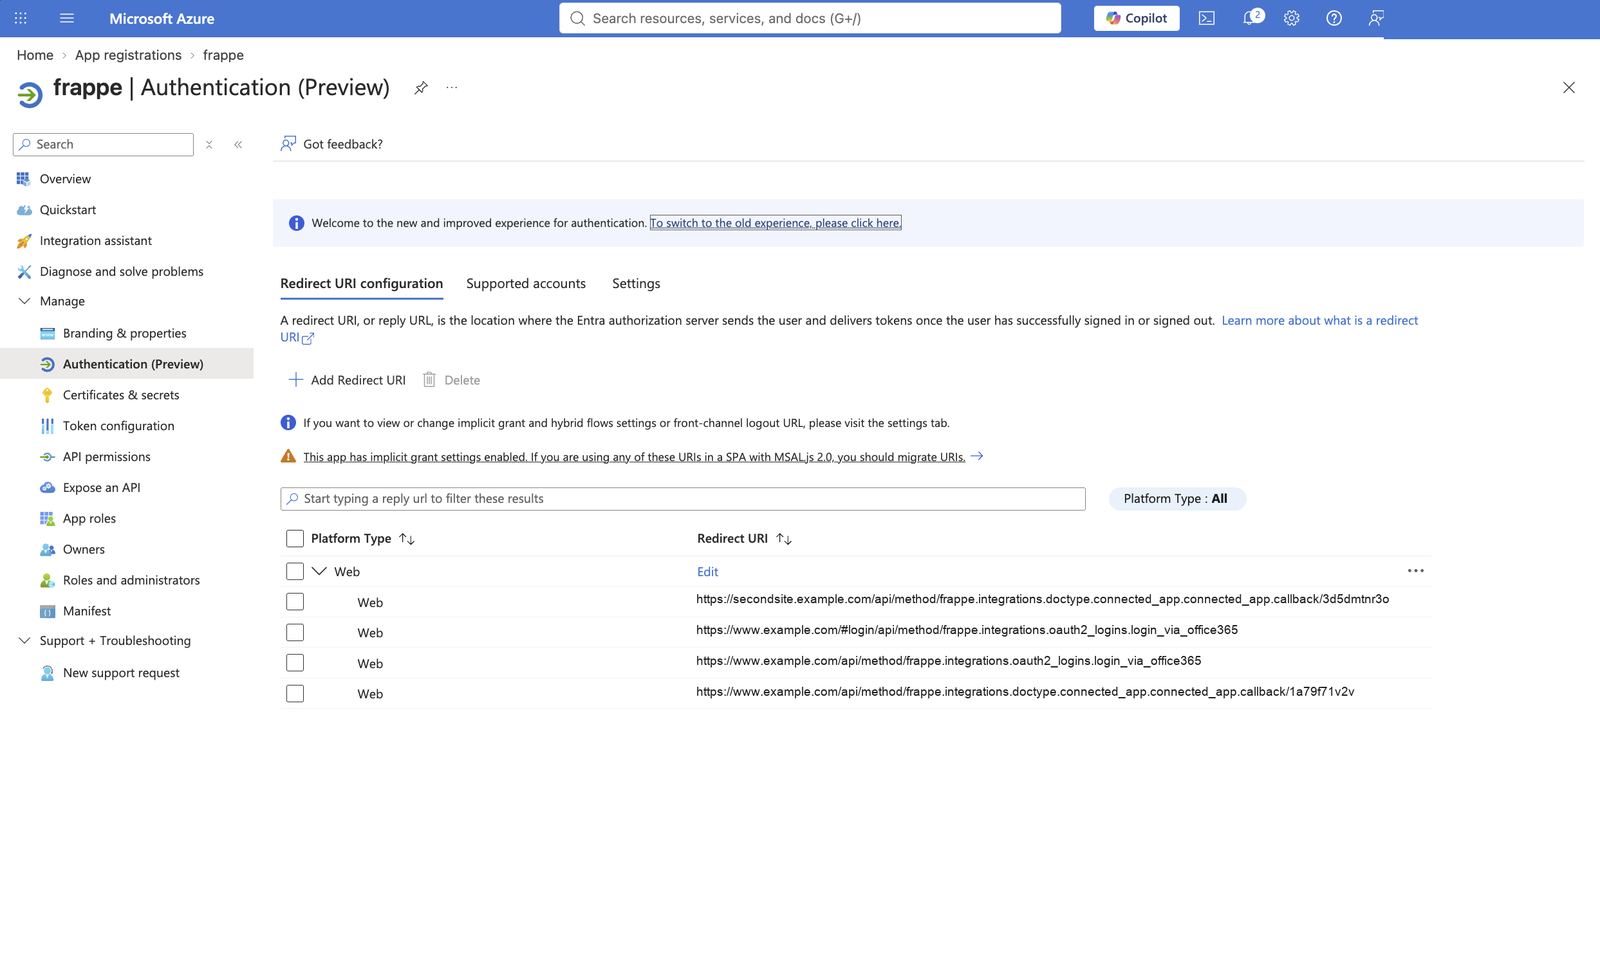1600x953 pixels.
Task: Select the www.example.com/api login_via_office365 checkbox
Action: pyautogui.click(x=295, y=663)
